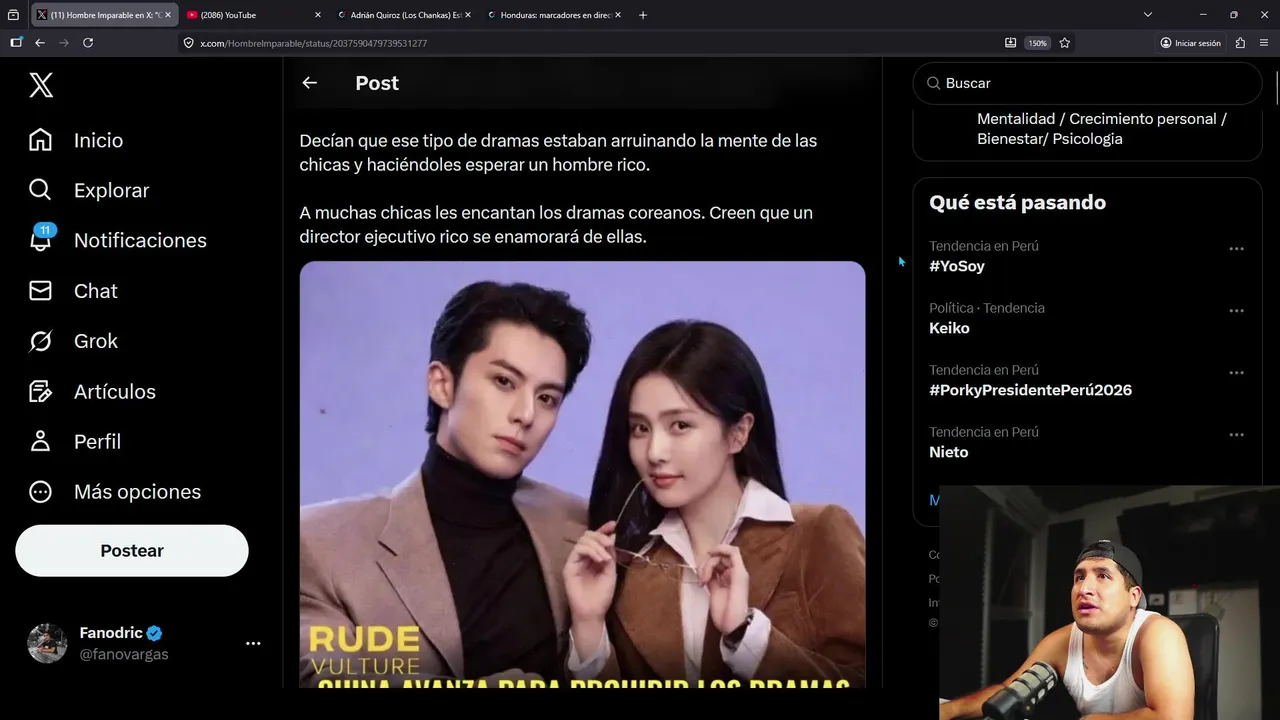This screenshot has width=1280, height=720.
Task: Open the #YoSoy trend
Action: click(x=957, y=266)
